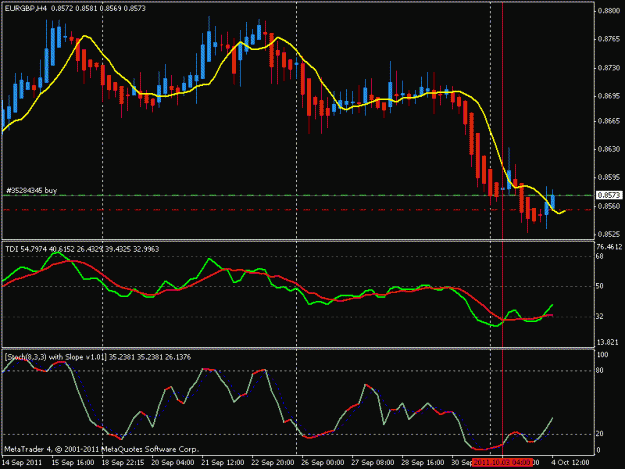Click the TDI indicator values label
This screenshot has width=625, height=469.
coord(82,249)
